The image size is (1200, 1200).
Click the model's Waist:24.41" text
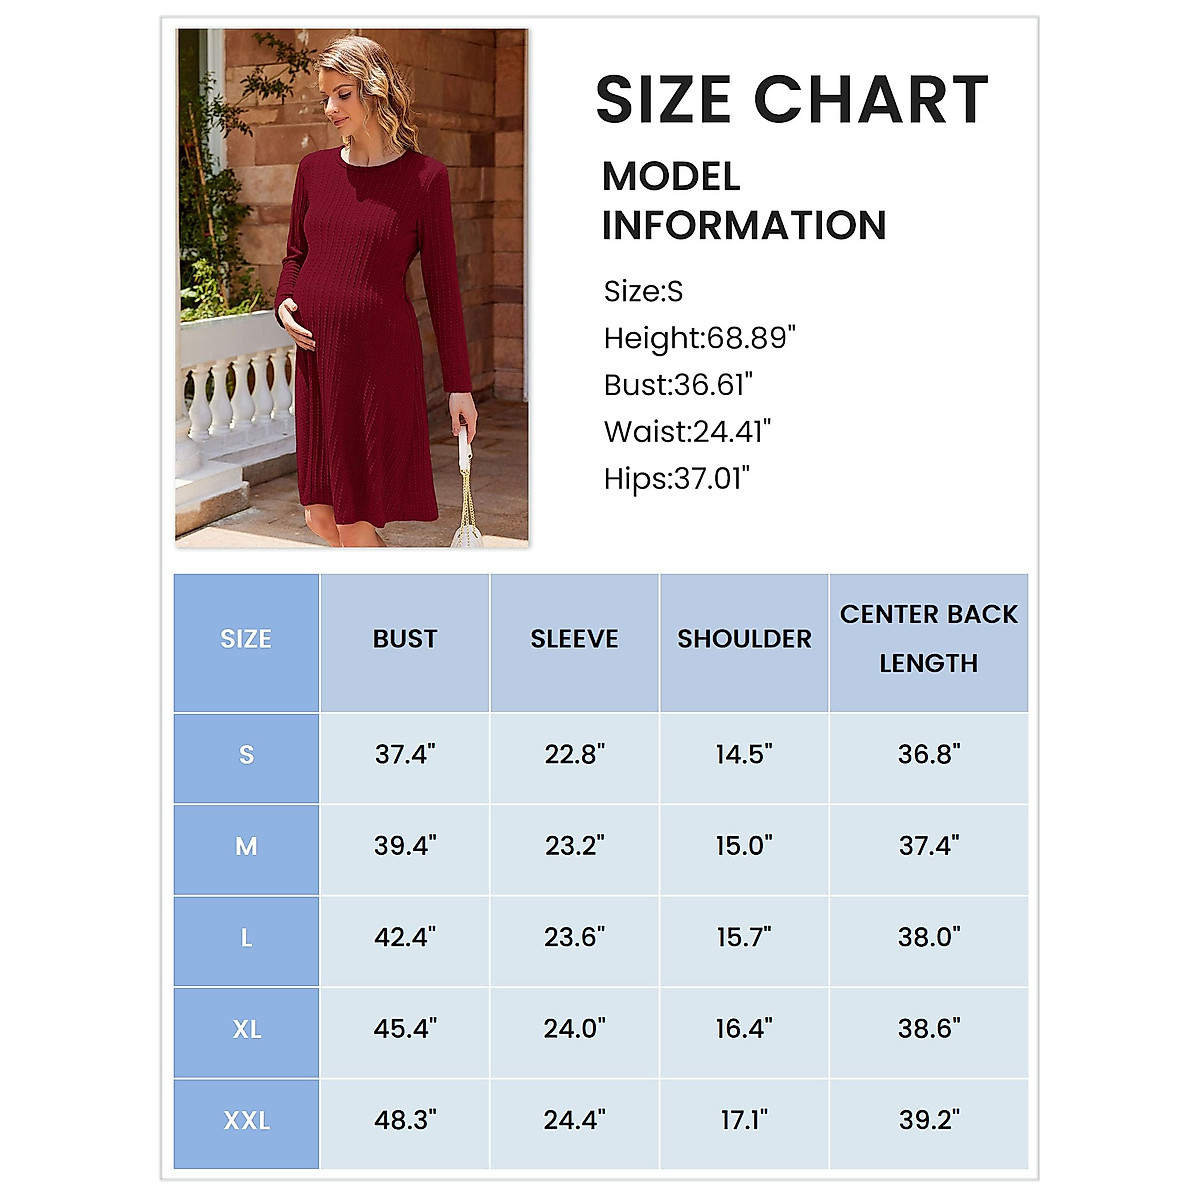tap(687, 432)
